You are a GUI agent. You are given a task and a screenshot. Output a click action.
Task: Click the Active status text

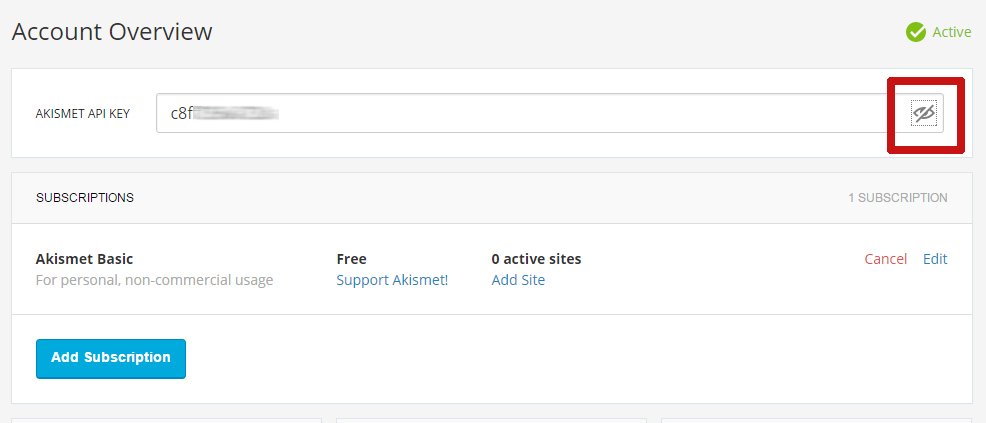pos(951,32)
